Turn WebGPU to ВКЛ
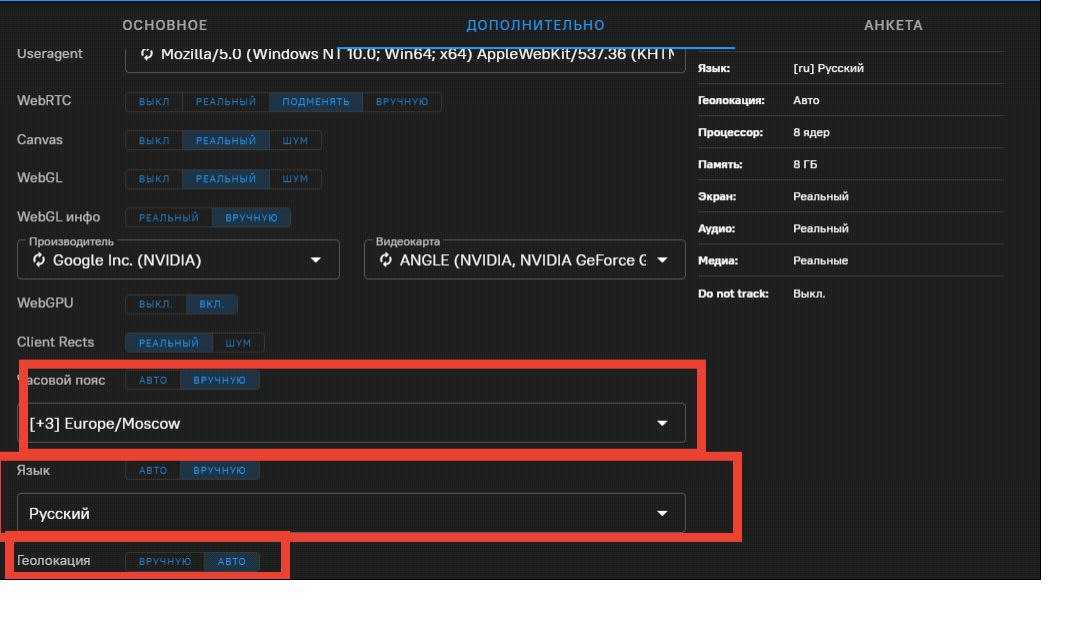This screenshot has width=1067, height=637. [x=212, y=304]
